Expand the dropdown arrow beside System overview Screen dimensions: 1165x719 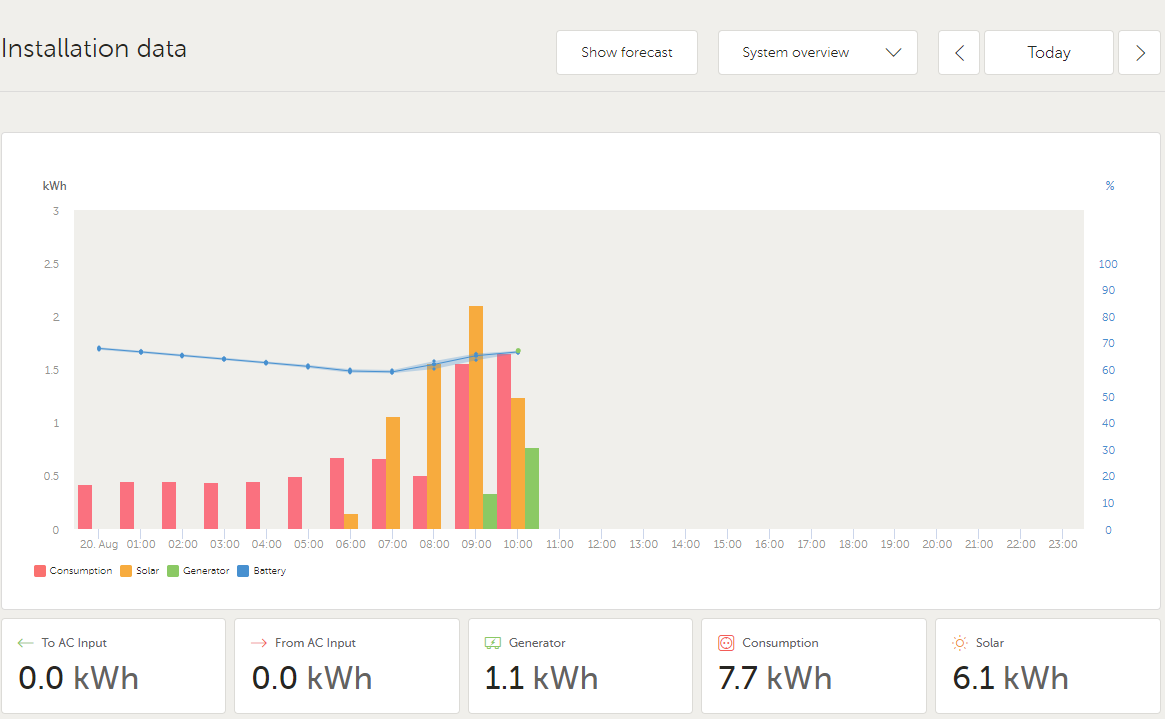click(x=893, y=53)
